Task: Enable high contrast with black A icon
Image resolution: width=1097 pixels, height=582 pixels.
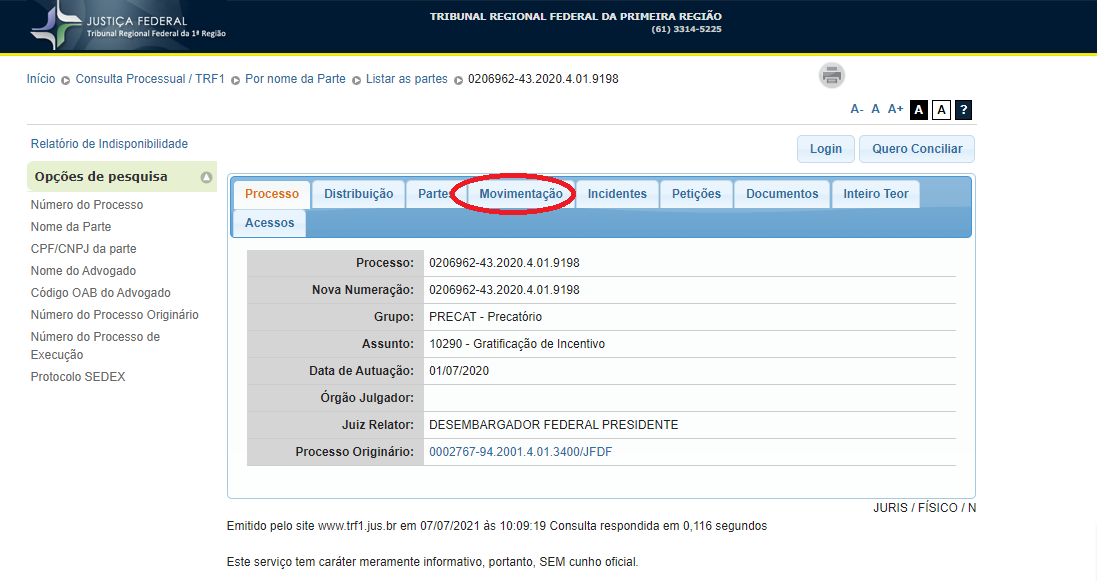Action: coord(919,110)
